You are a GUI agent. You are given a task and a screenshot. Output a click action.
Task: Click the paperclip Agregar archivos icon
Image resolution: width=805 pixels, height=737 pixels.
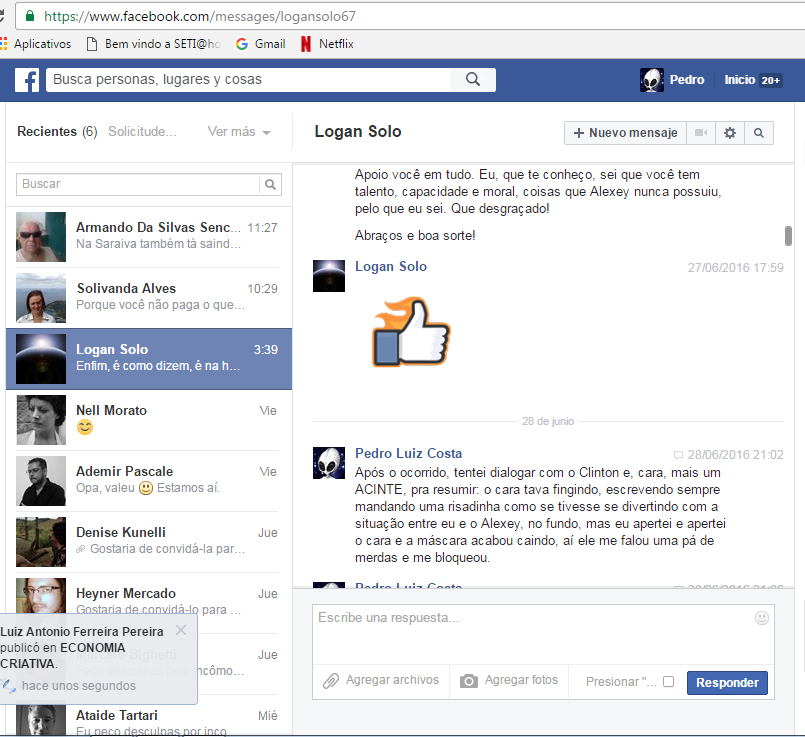[331, 681]
